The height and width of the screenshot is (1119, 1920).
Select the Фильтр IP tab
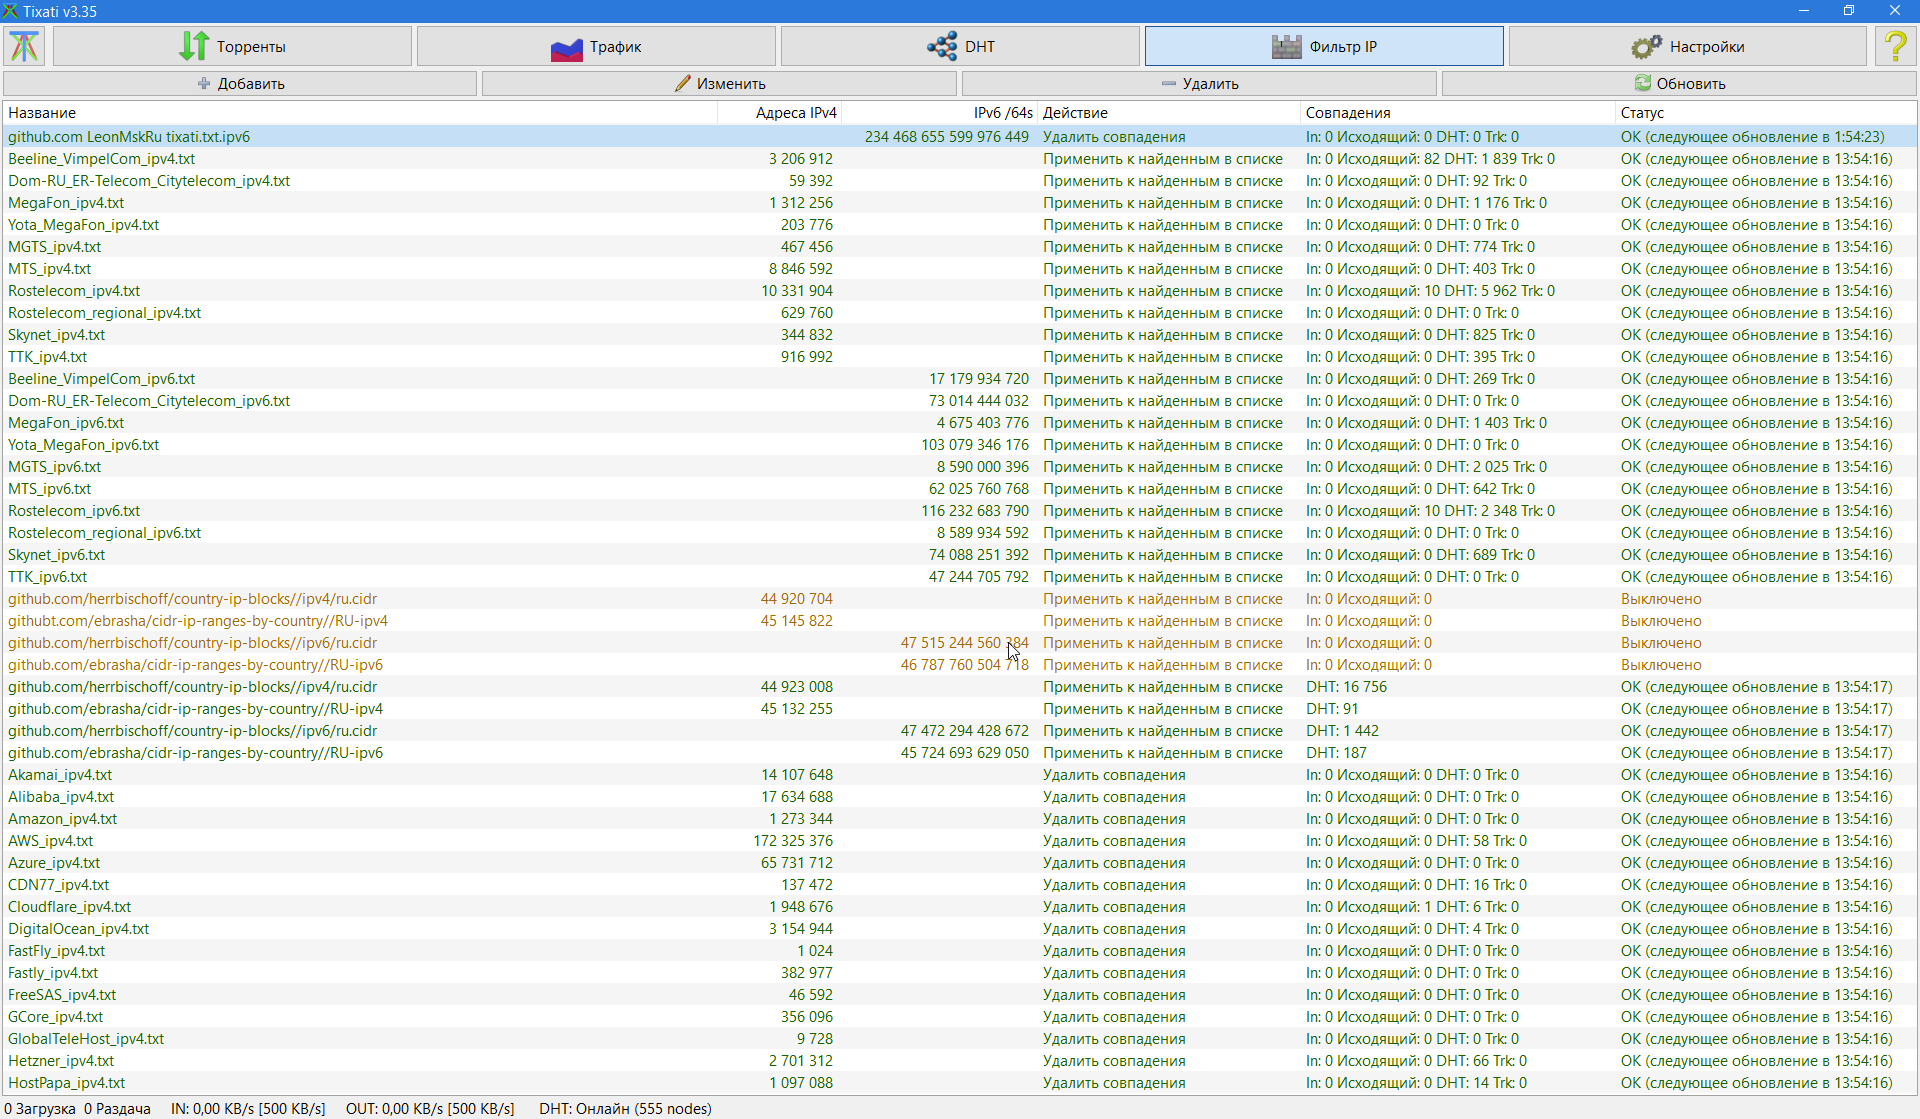(1324, 46)
